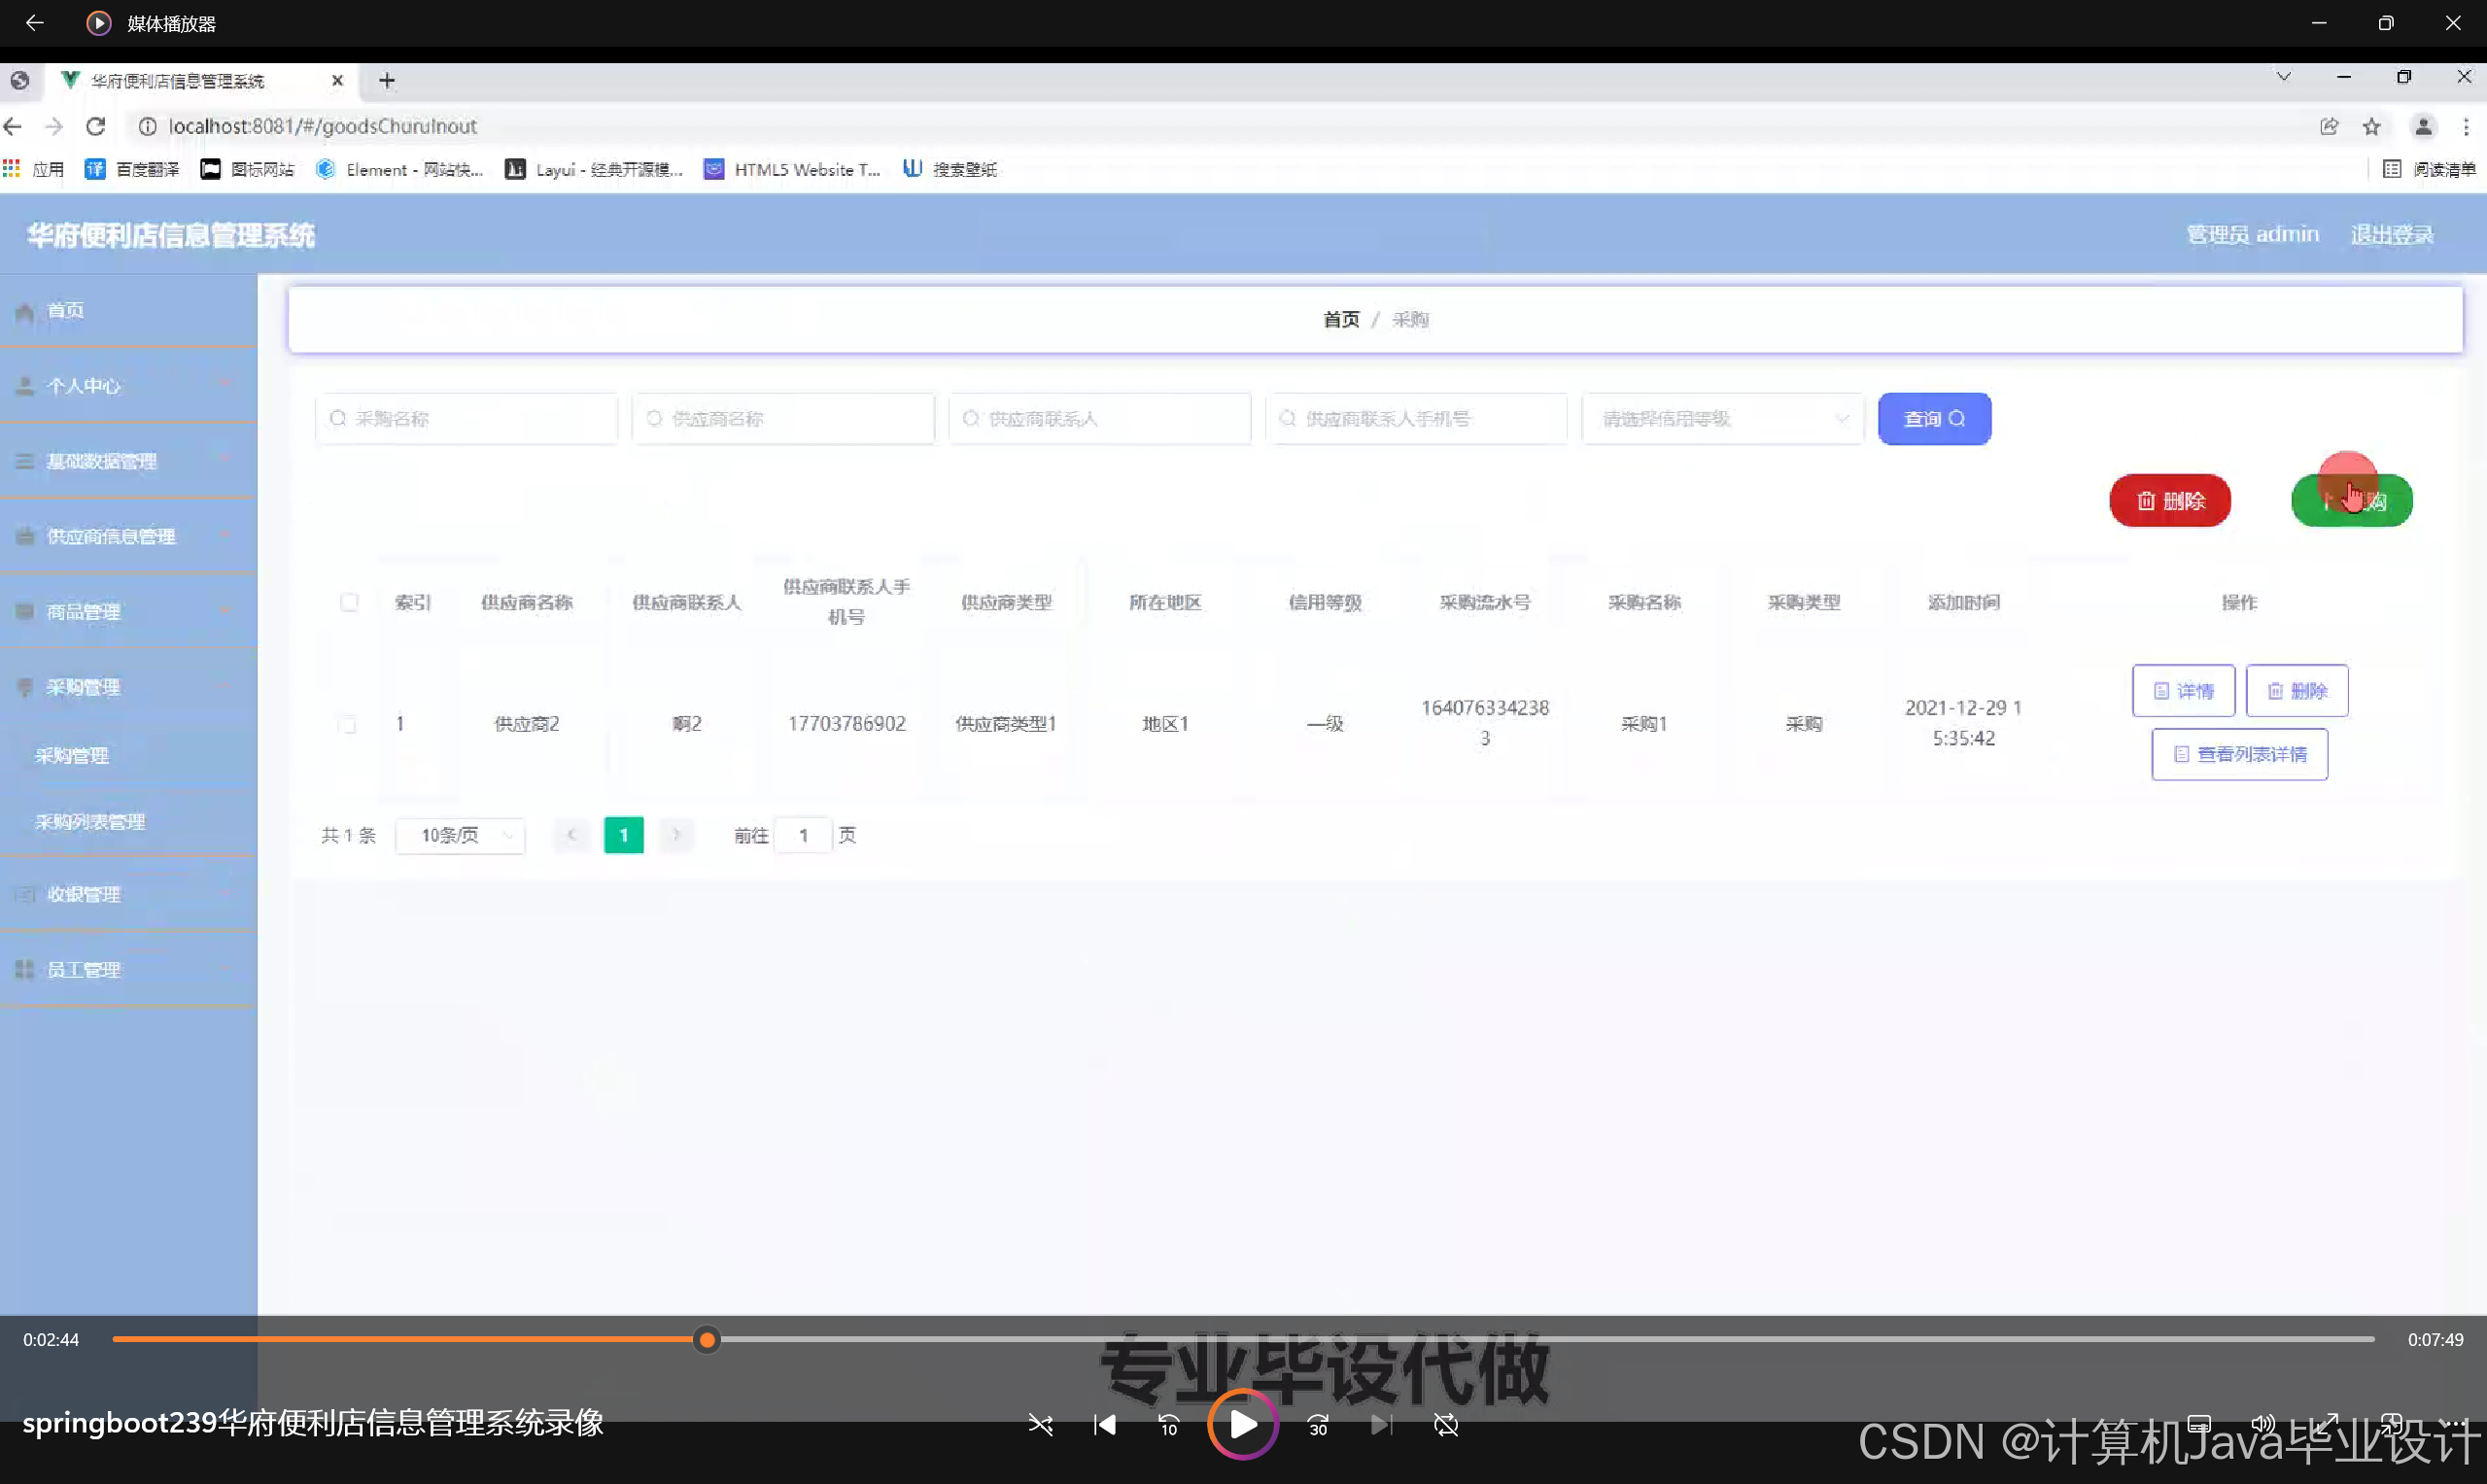Open 采购列表管理 submenu item
The width and height of the screenshot is (2487, 1484).
90,822
